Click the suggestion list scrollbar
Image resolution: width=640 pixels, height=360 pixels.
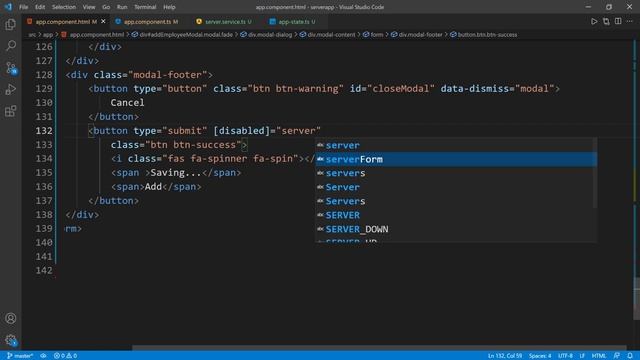(594, 173)
